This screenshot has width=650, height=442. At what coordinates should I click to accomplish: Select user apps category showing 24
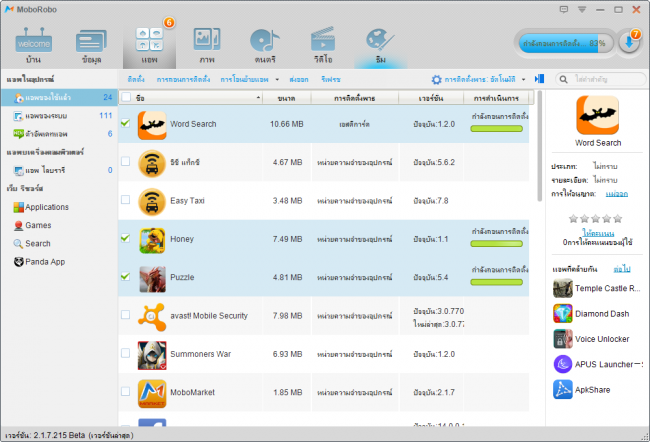[x=59, y=97]
